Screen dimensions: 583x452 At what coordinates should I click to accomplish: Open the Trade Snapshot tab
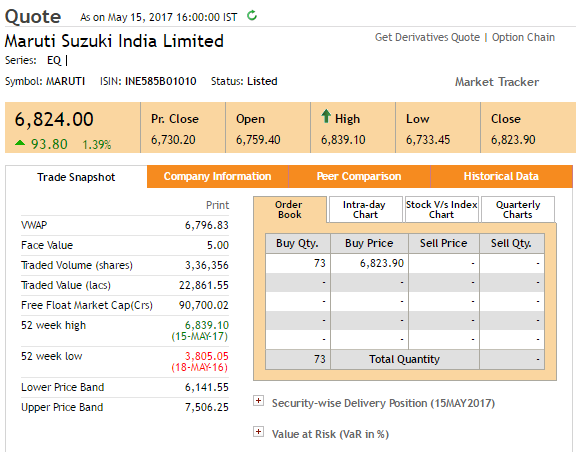pyautogui.click(x=76, y=177)
